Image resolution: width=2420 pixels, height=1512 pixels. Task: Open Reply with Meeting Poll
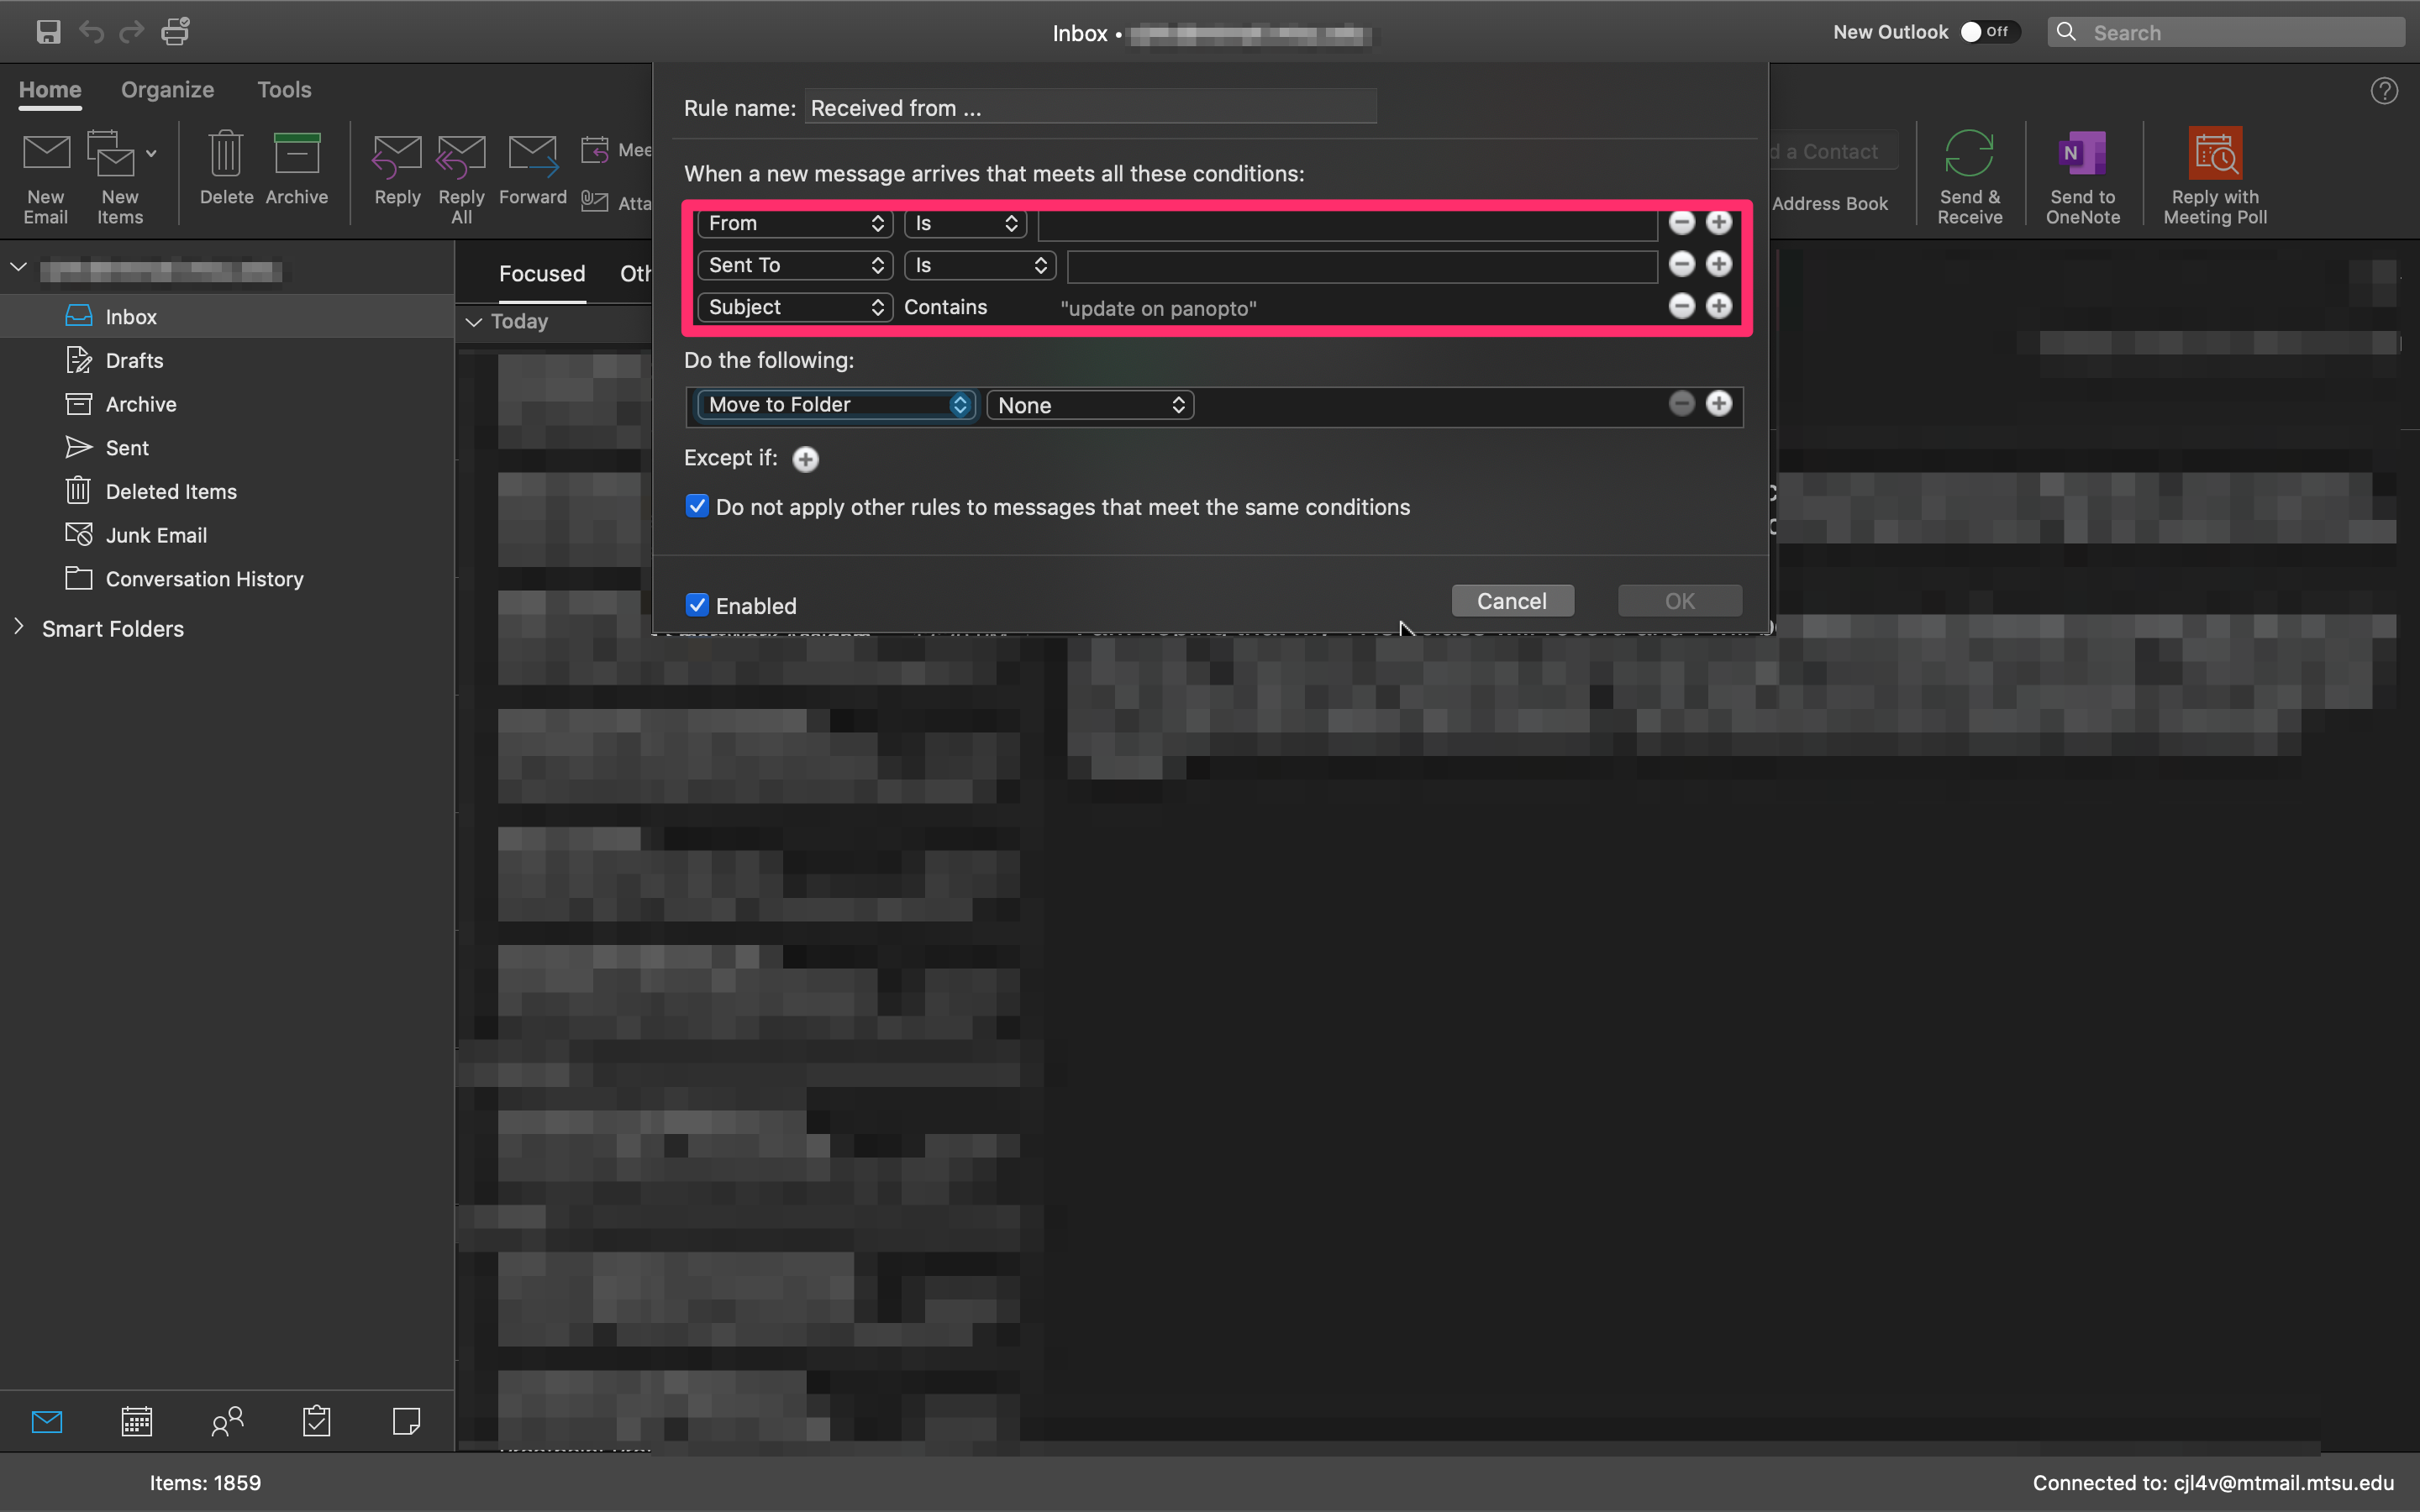(2214, 155)
